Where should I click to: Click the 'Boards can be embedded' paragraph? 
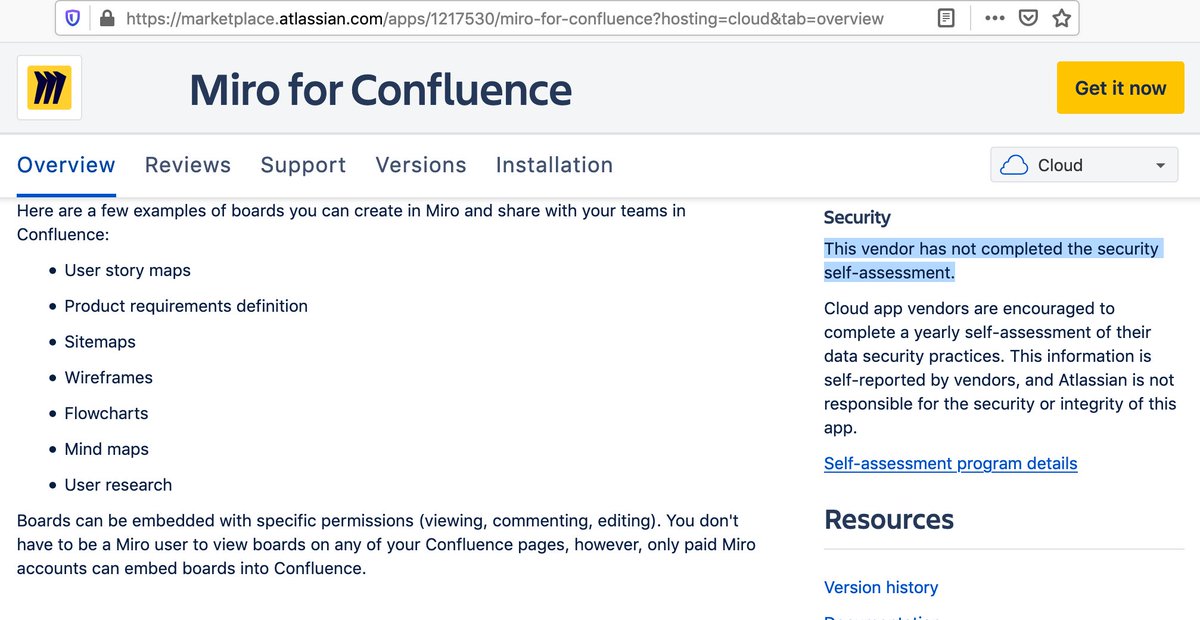[x=386, y=545]
